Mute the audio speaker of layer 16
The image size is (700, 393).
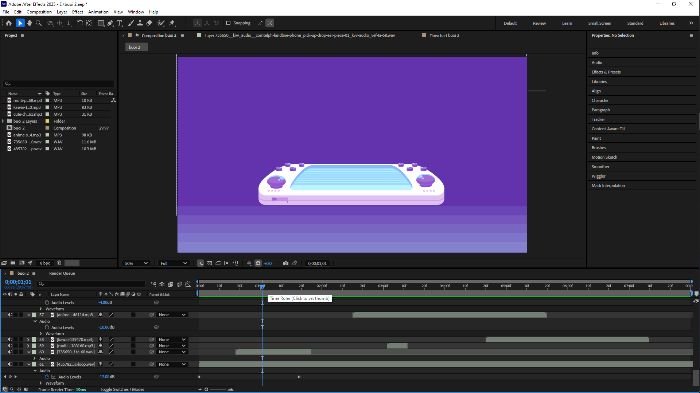point(9,364)
